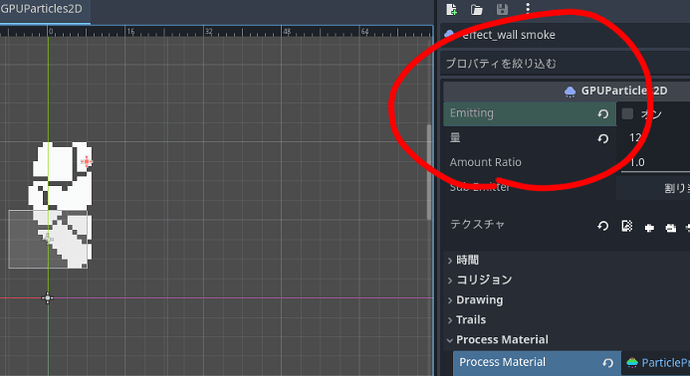
Task: Click the 量 value field showing 12
Action: [653, 138]
